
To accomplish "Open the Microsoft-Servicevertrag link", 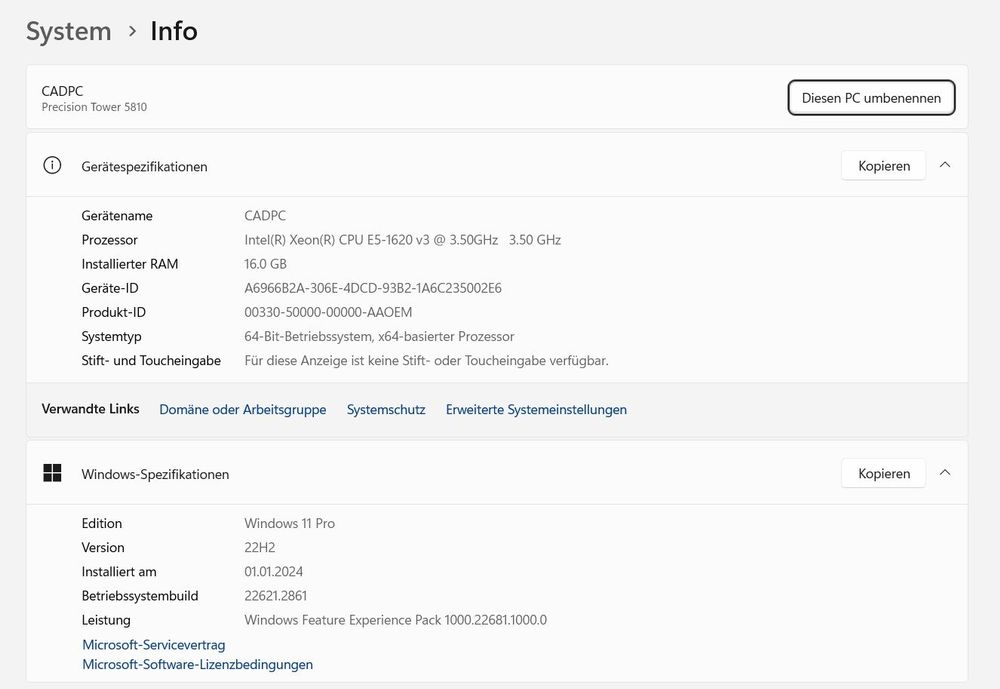I will 153,645.
